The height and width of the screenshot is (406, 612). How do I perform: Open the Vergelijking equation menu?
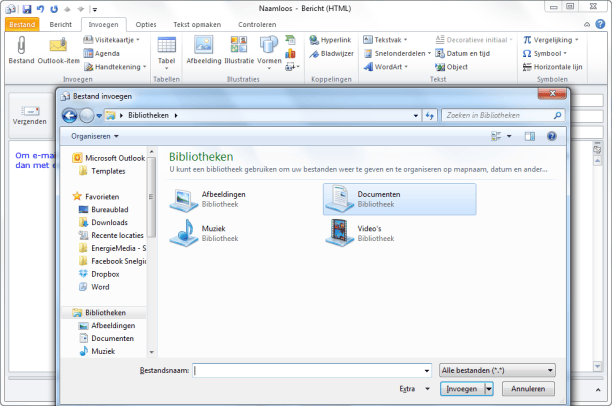pyautogui.click(x=551, y=40)
